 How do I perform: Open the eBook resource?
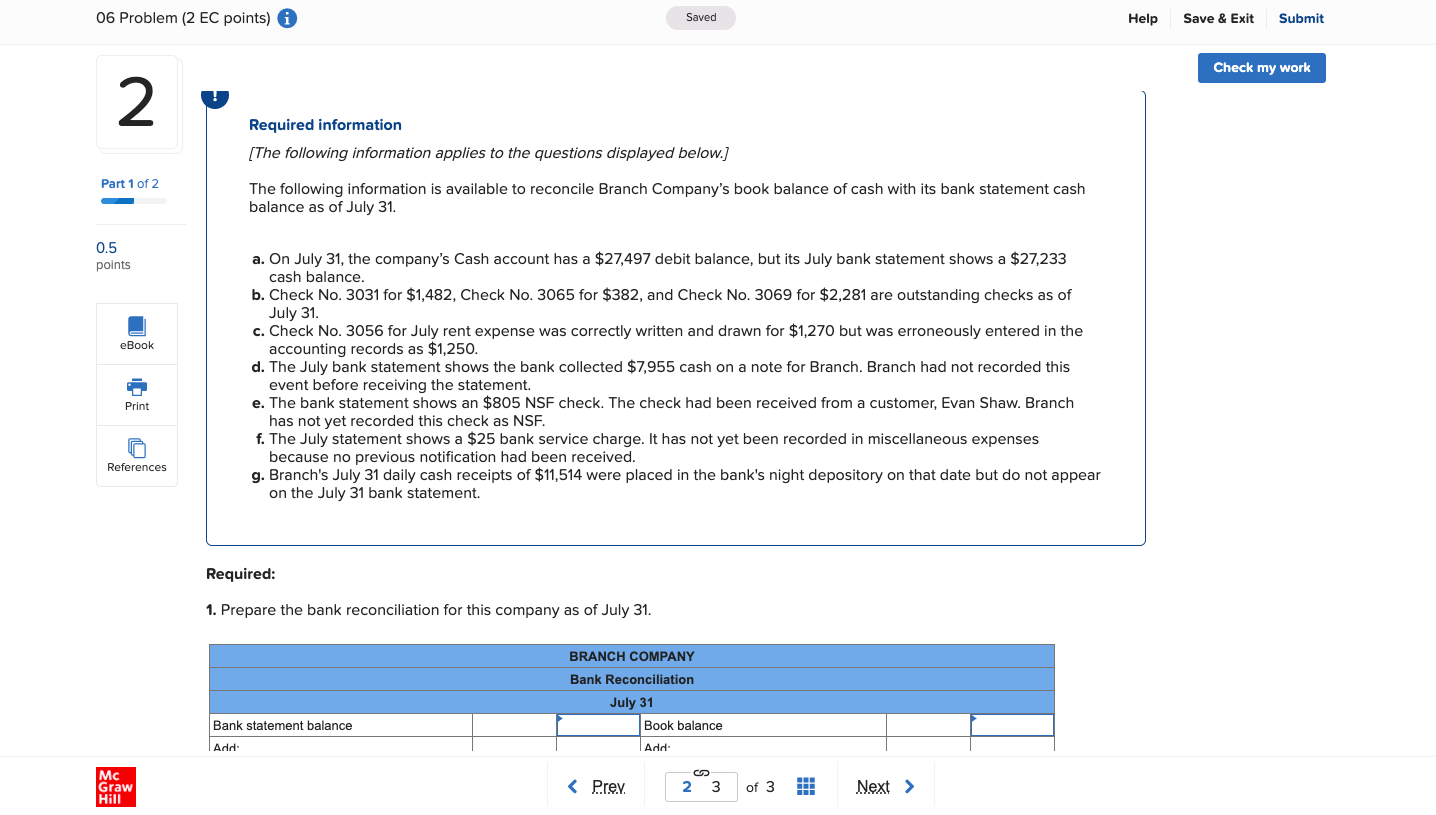[x=137, y=334]
